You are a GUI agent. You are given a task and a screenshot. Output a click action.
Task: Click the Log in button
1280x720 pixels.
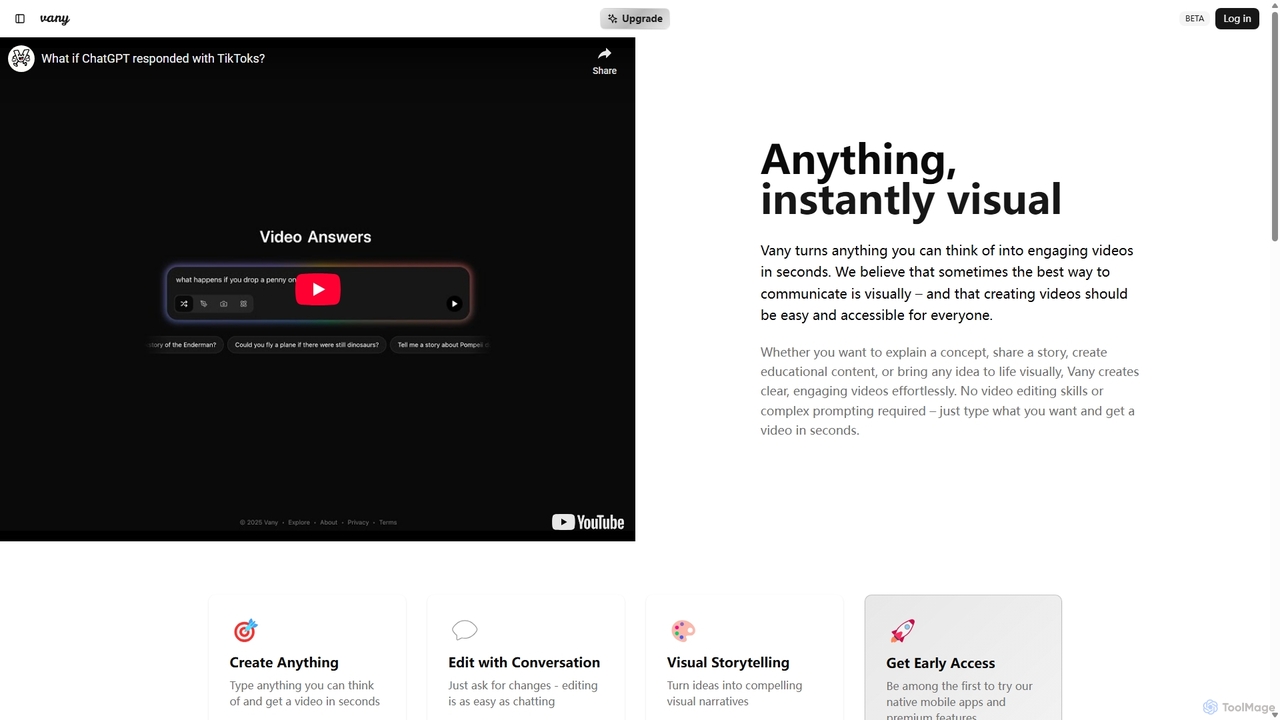point(1237,19)
